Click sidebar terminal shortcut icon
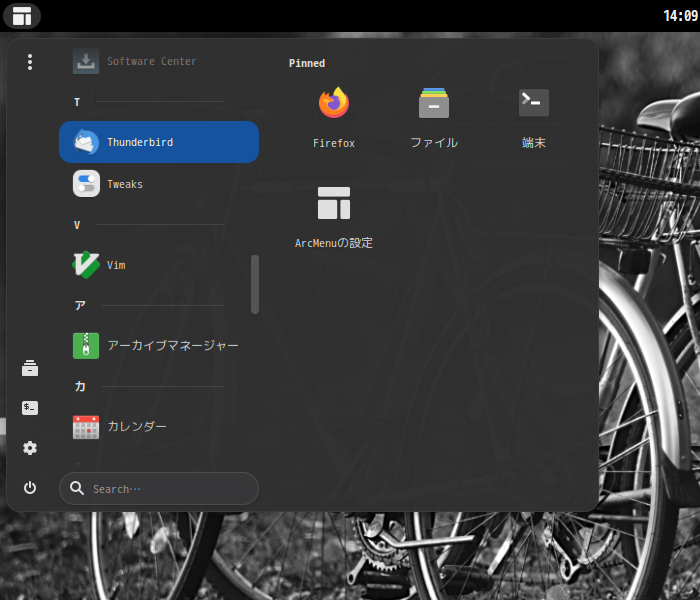The width and height of the screenshot is (700, 600). 30,408
